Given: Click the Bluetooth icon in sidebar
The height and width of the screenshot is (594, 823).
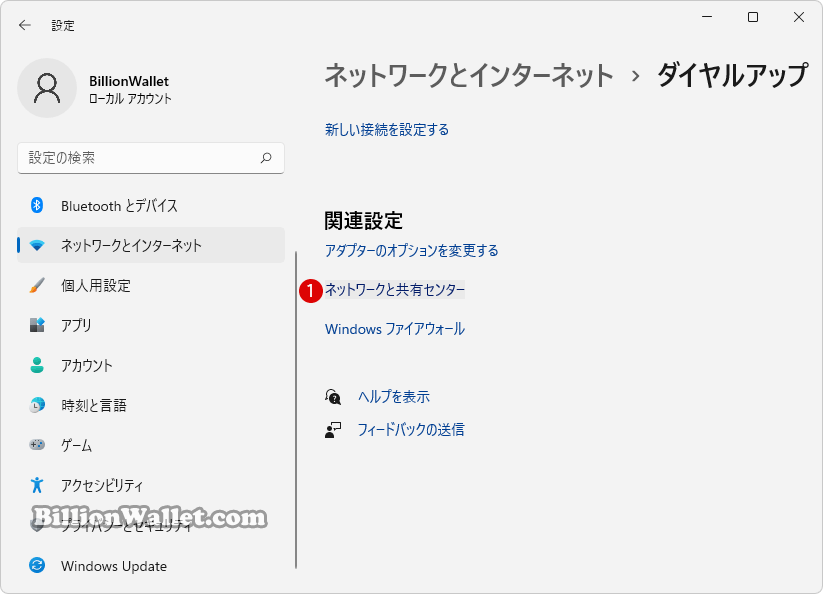Looking at the screenshot, I should 37,205.
